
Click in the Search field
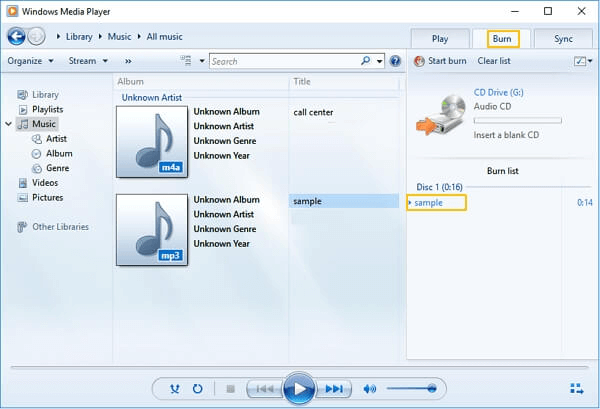tap(285, 61)
